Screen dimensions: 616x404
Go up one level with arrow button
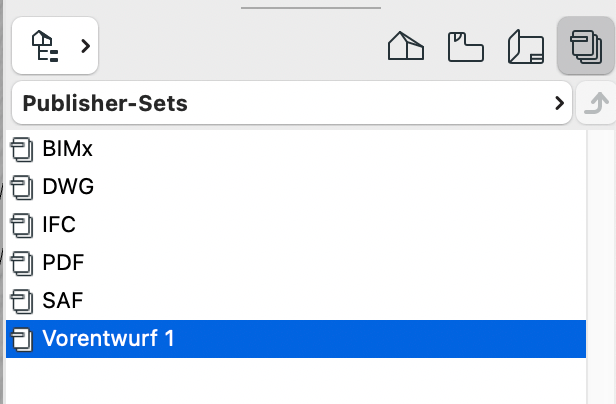596,103
